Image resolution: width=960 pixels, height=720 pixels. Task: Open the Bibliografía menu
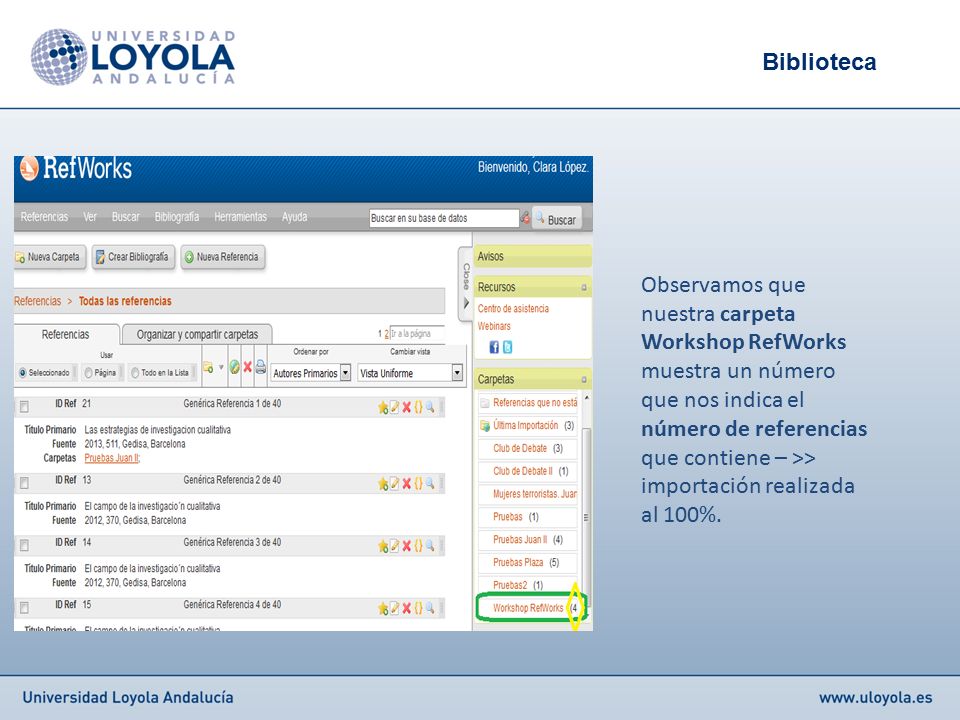(177, 217)
